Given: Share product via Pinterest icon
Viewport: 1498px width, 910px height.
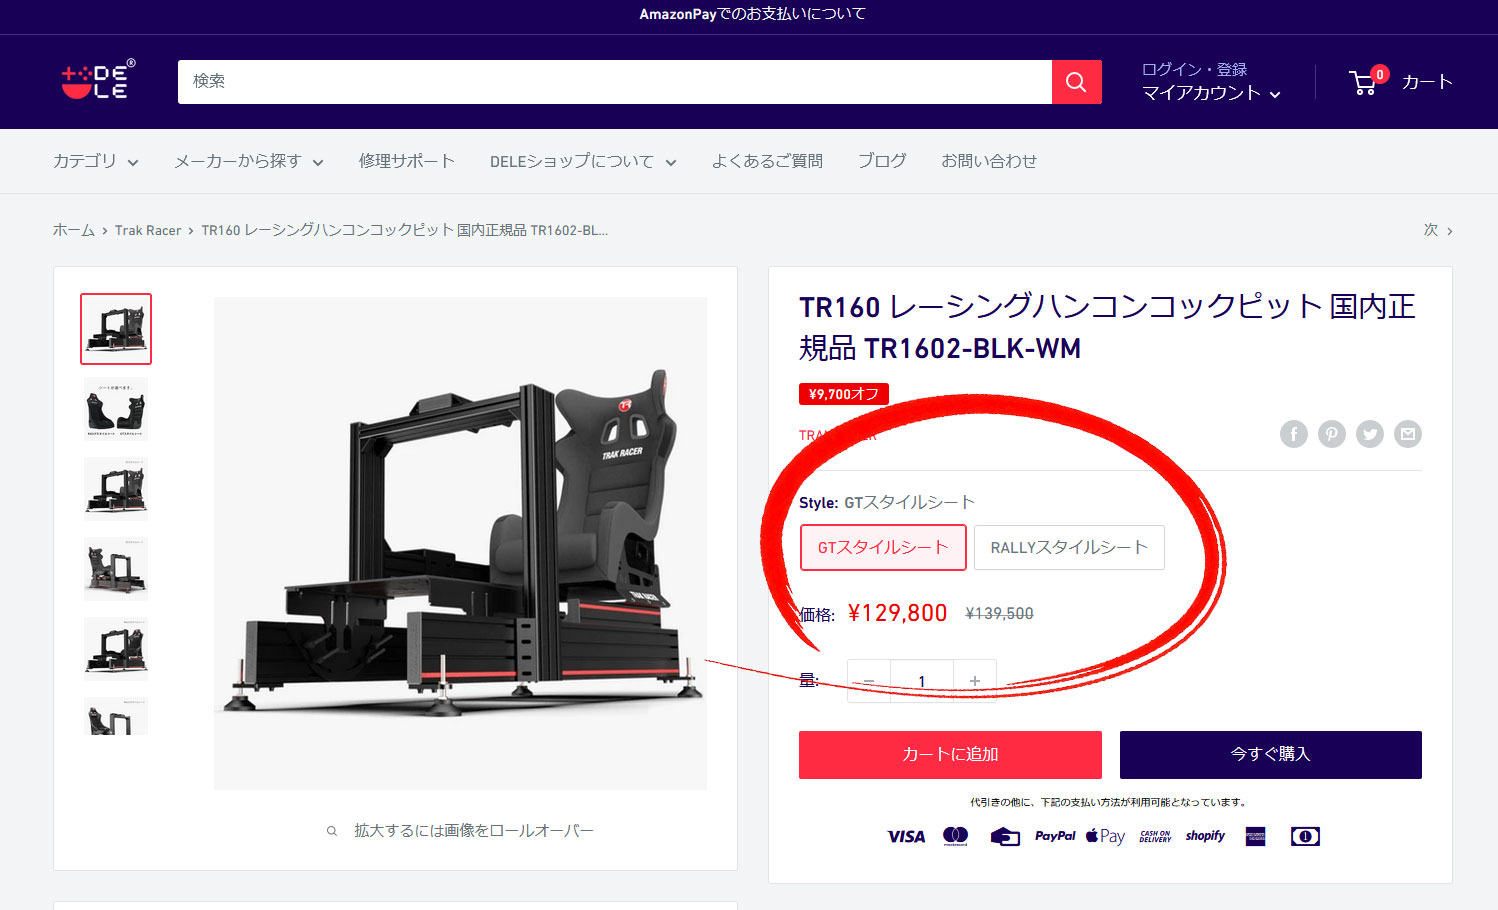Looking at the screenshot, I should click(x=1331, y=434).
